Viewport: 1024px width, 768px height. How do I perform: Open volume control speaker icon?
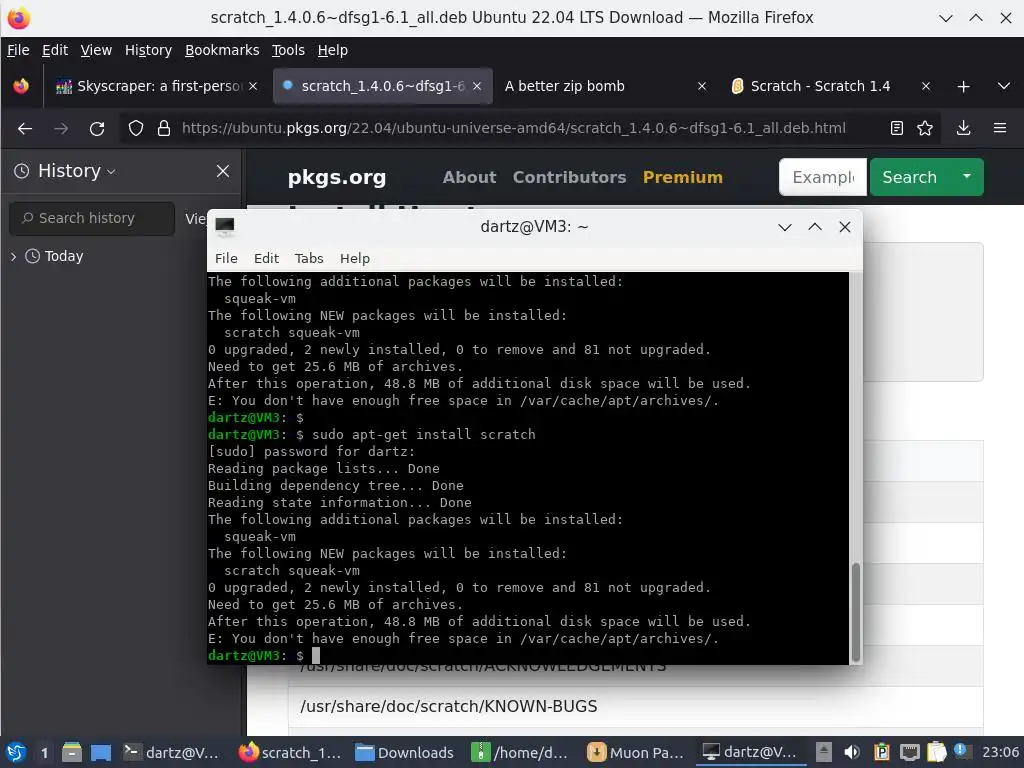pyautogui.click(x=852, y=752)
